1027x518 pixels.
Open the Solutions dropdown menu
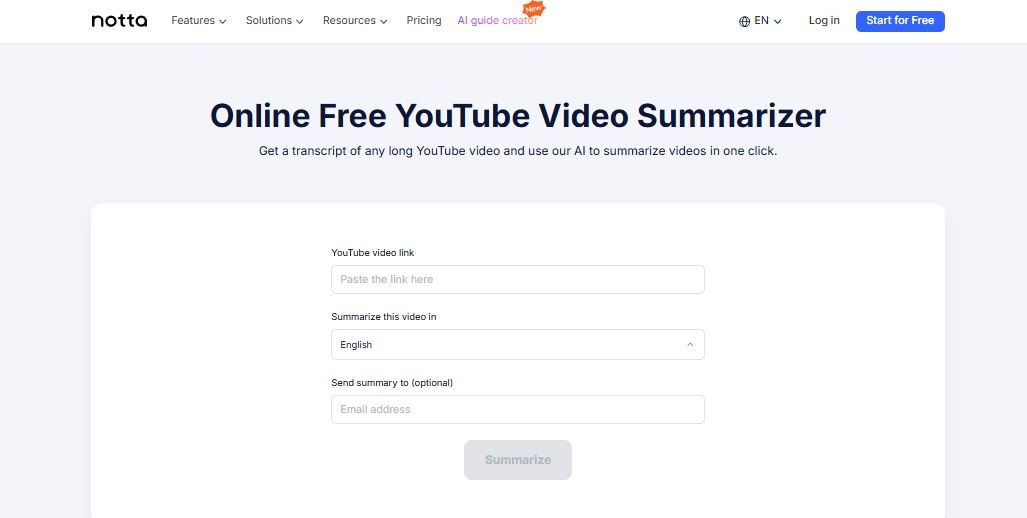tap(274, 21)
